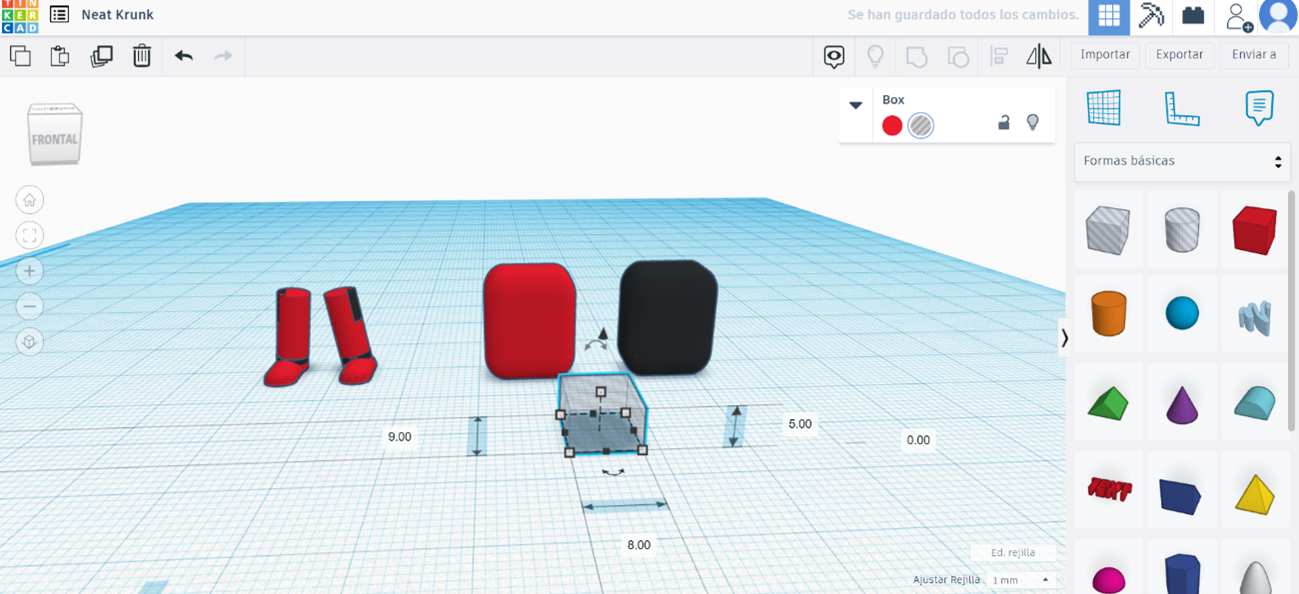
Task: Open the Tinkercad apps grid menu
Action: tap(1108, 16)
